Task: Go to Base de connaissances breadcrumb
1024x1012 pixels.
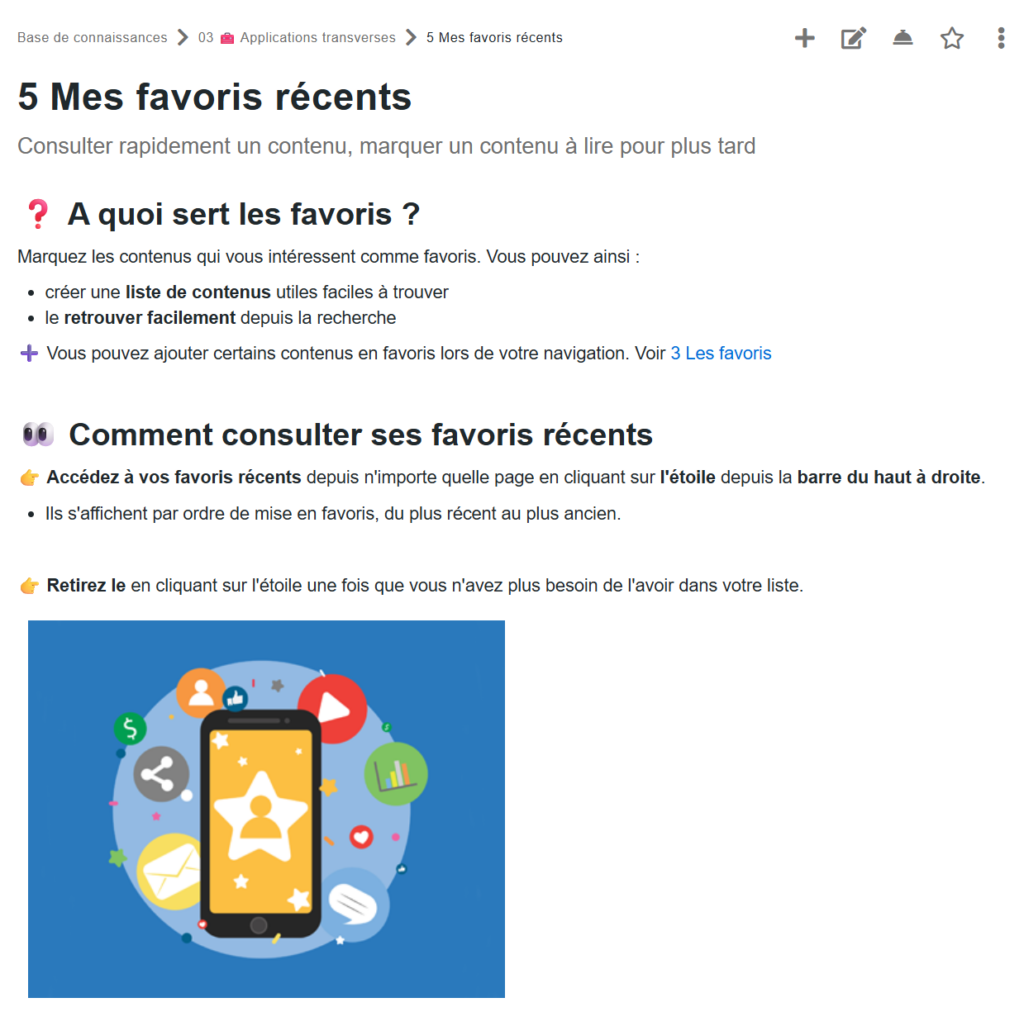Action: (x=92, y=38)
